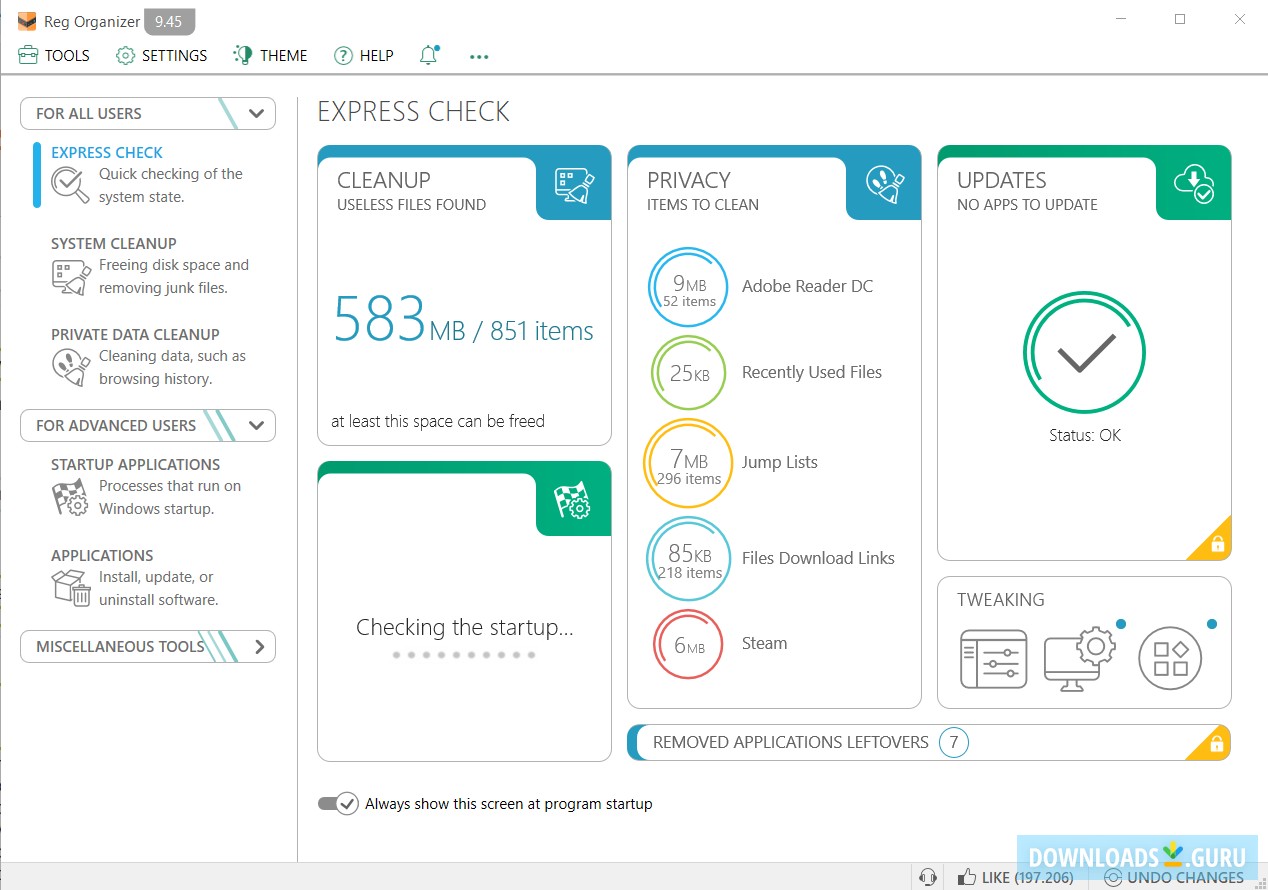Click UNDO CHANGES in the status bar

point(1175,877)
